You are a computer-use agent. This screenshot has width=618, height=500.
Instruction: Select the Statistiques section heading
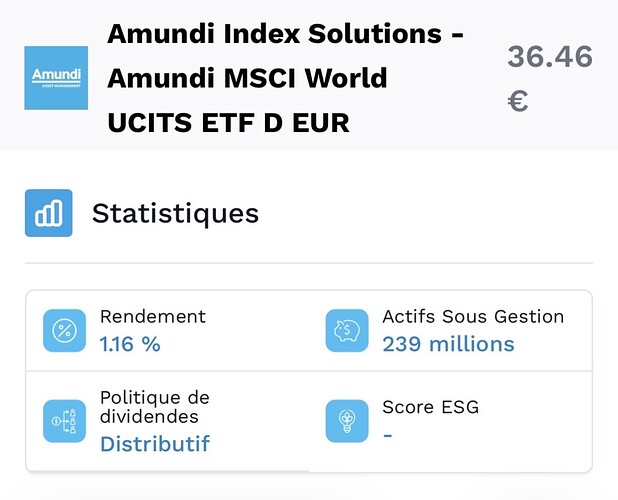(x=175, y=213)
